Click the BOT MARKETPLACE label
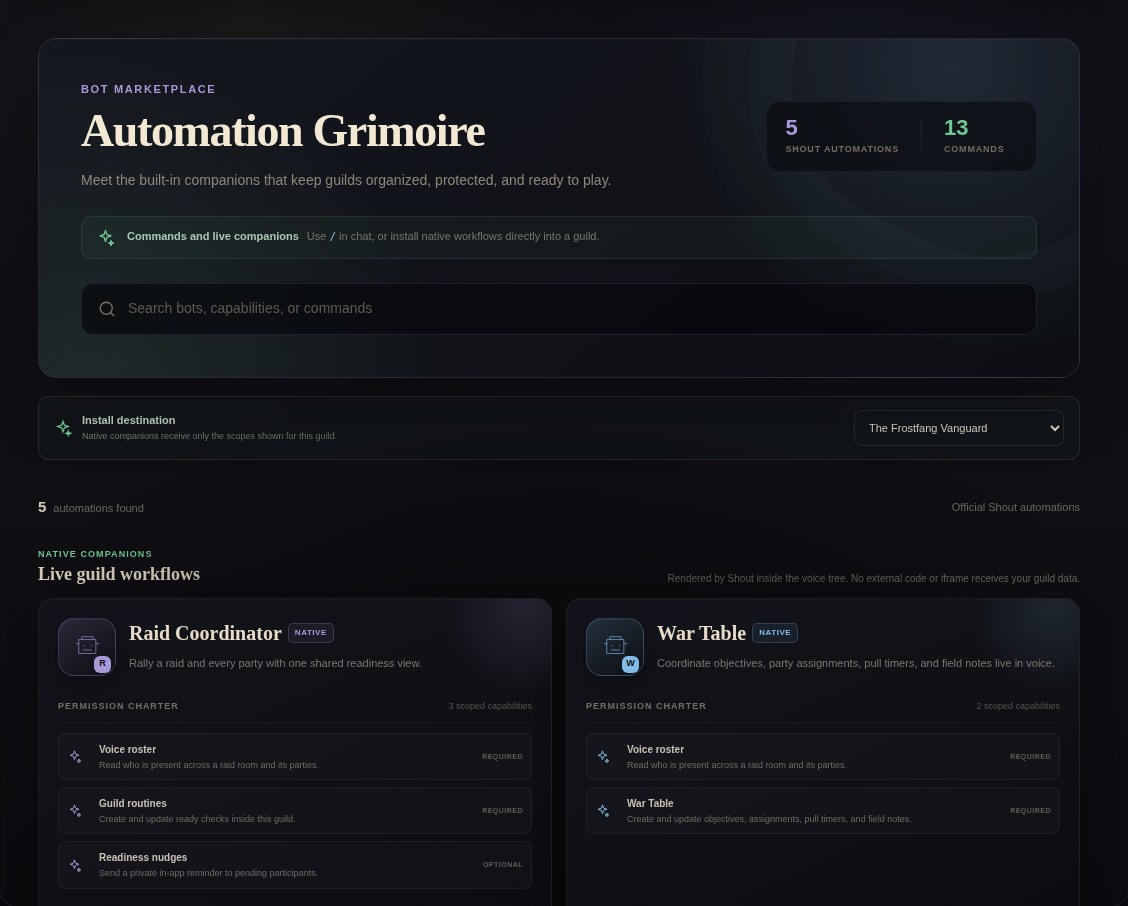This screenshot has height=906, width=1128. 148,89
